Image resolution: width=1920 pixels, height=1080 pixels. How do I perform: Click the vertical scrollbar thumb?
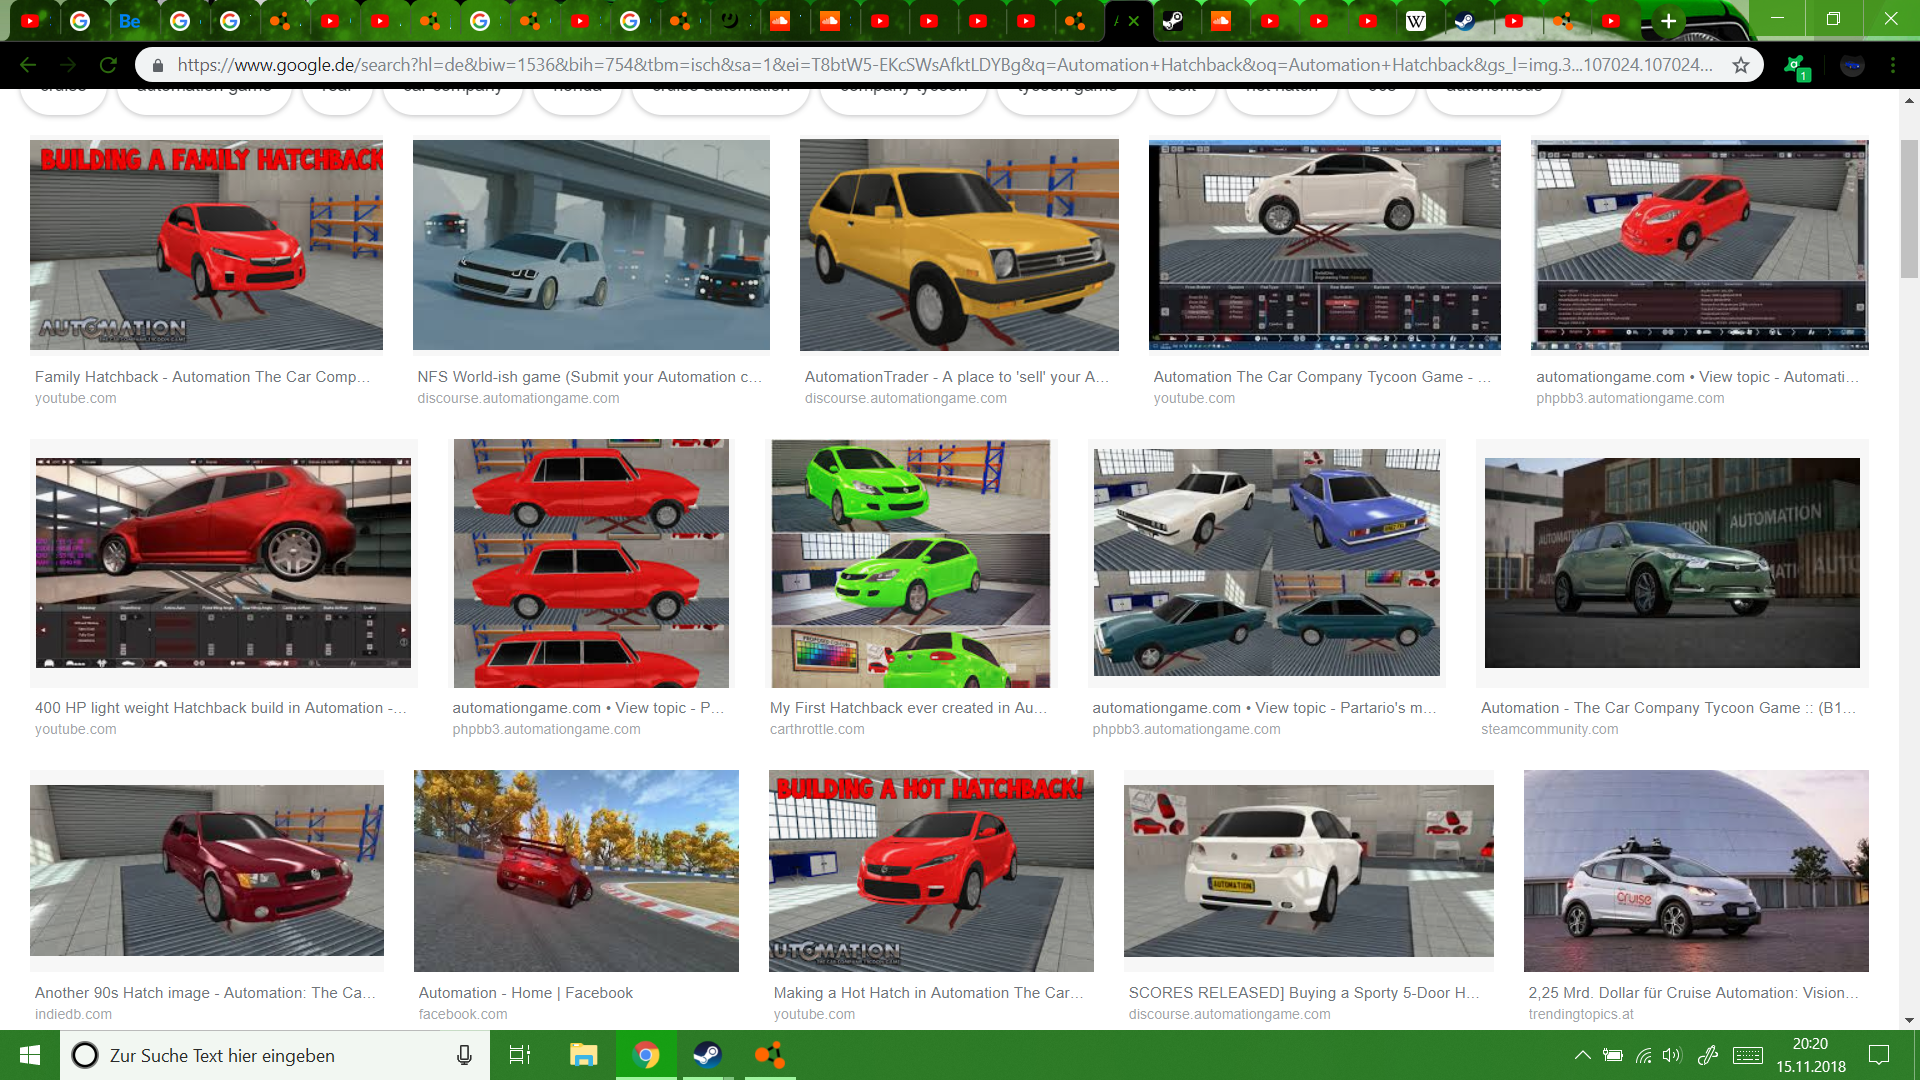(1910, 209)
